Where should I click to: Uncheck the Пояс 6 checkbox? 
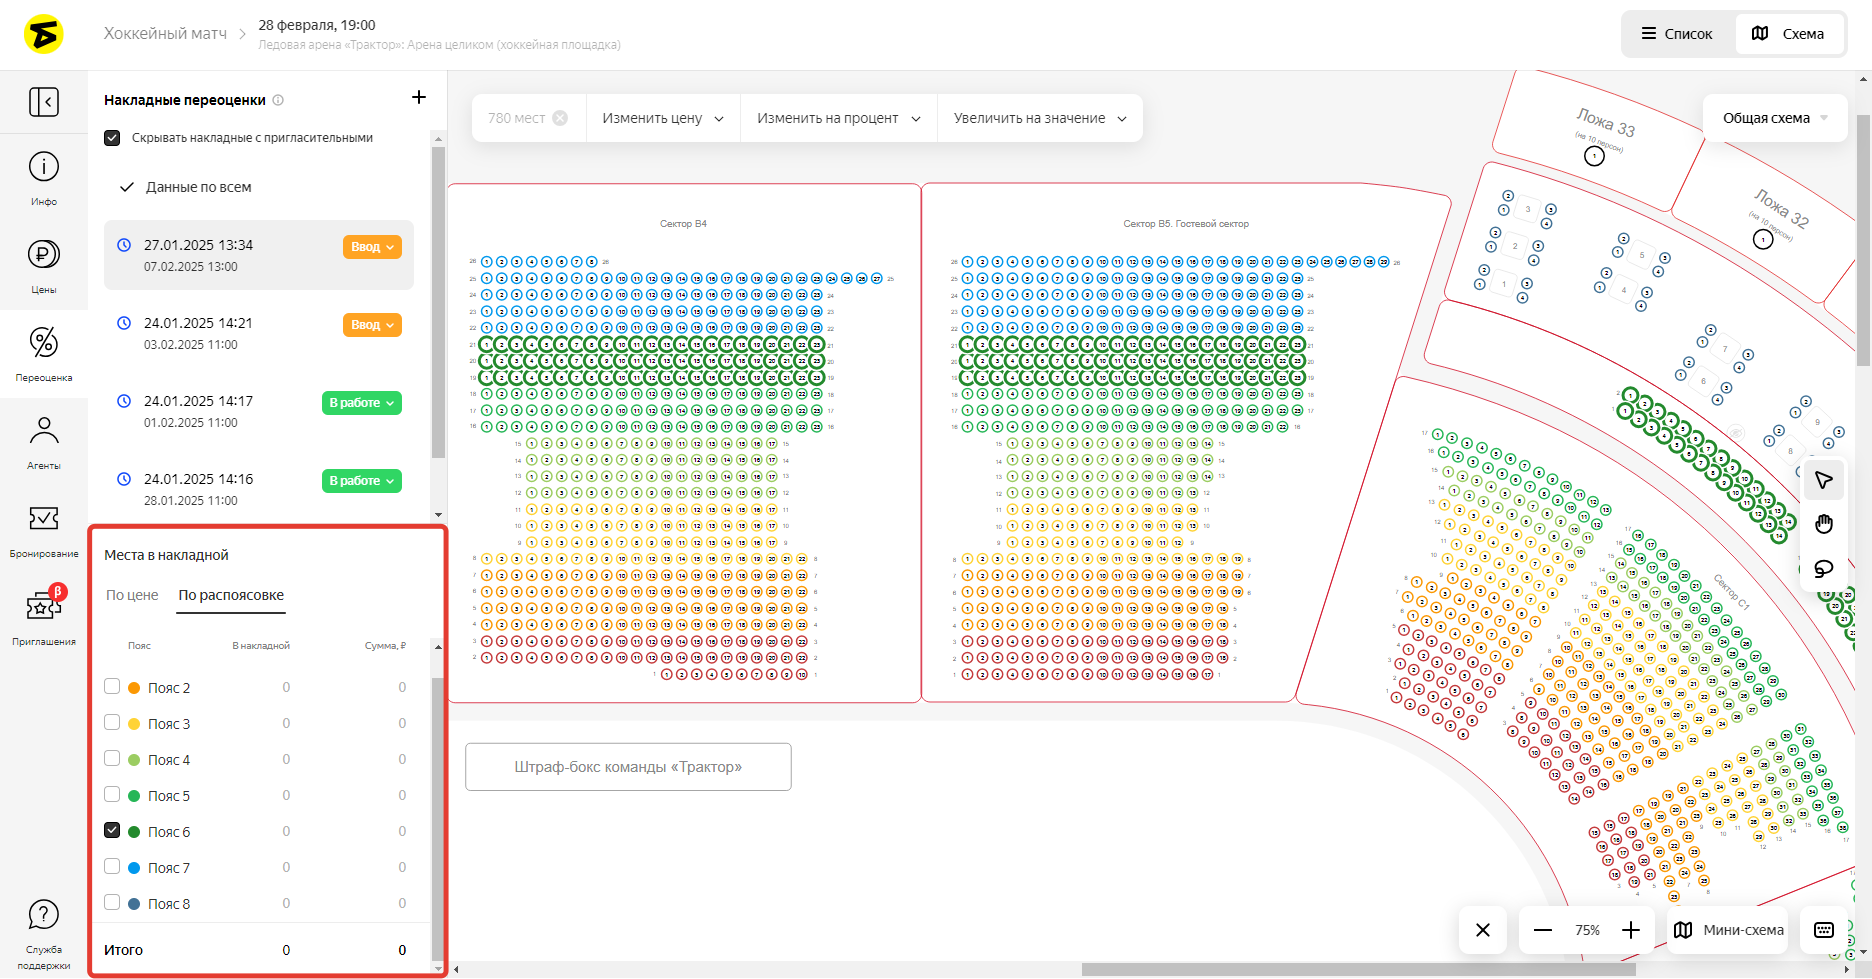coord(112,831)
